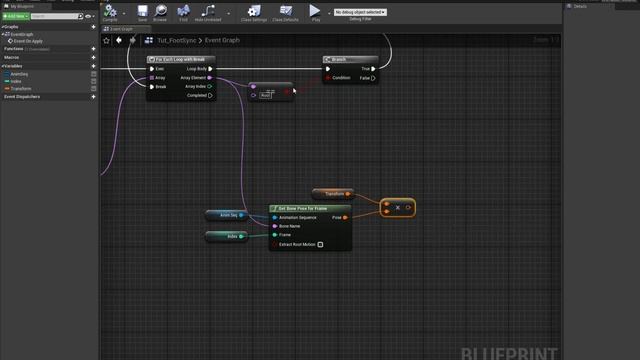Toggle Hide Unrelated nodes

(x=208, y=13)
